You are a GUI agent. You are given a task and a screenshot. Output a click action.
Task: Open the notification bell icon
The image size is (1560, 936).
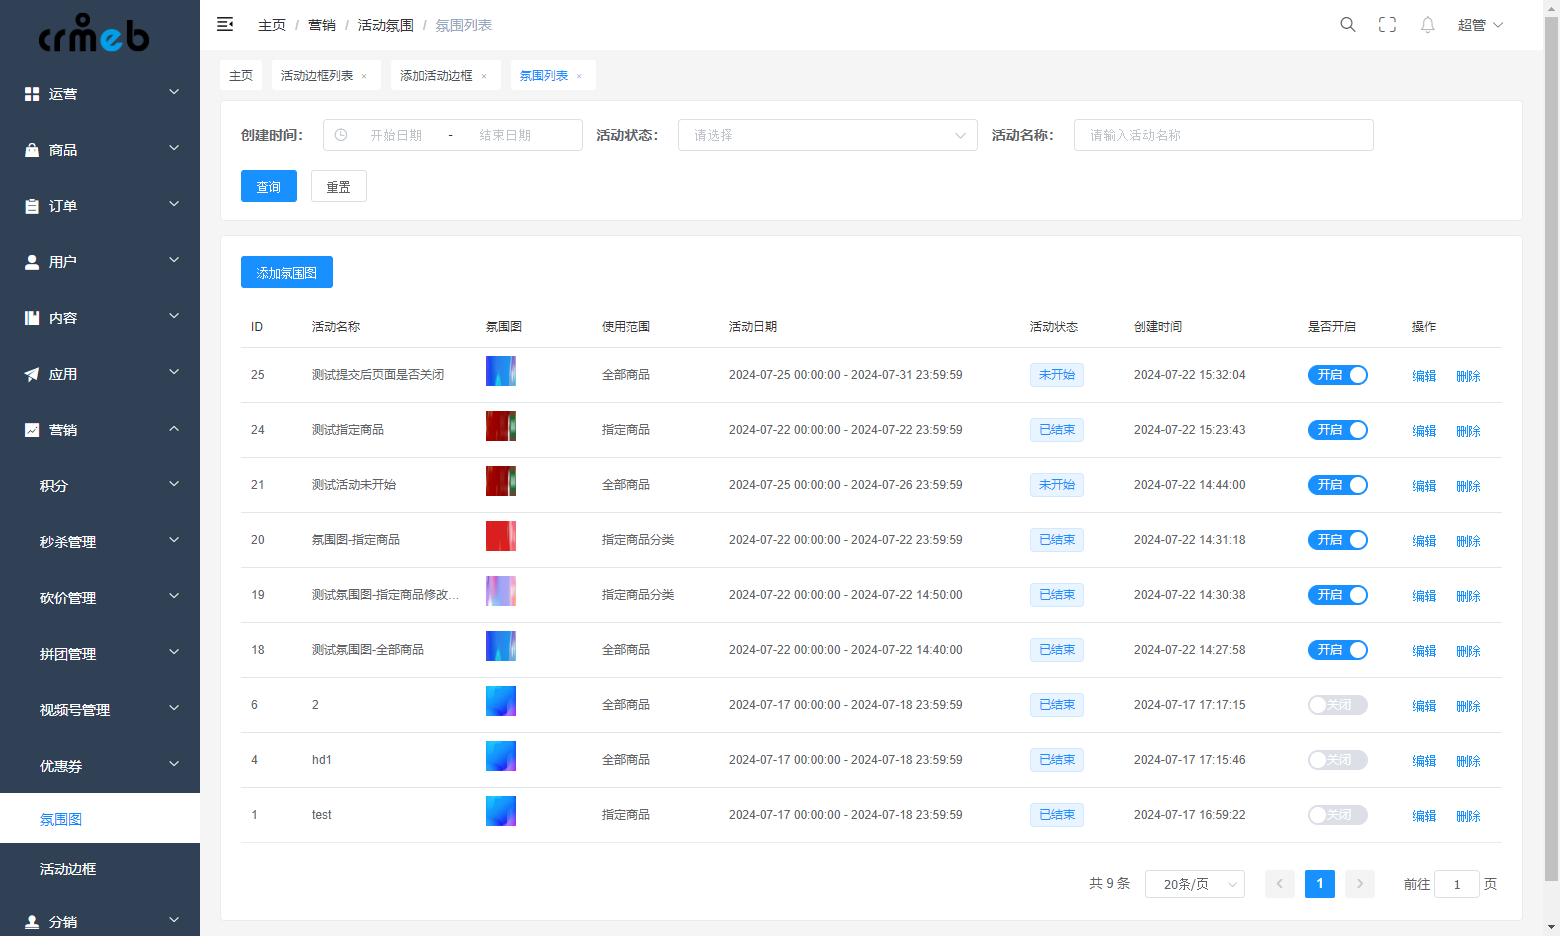pyautogui.click(x=1428, y=25)
